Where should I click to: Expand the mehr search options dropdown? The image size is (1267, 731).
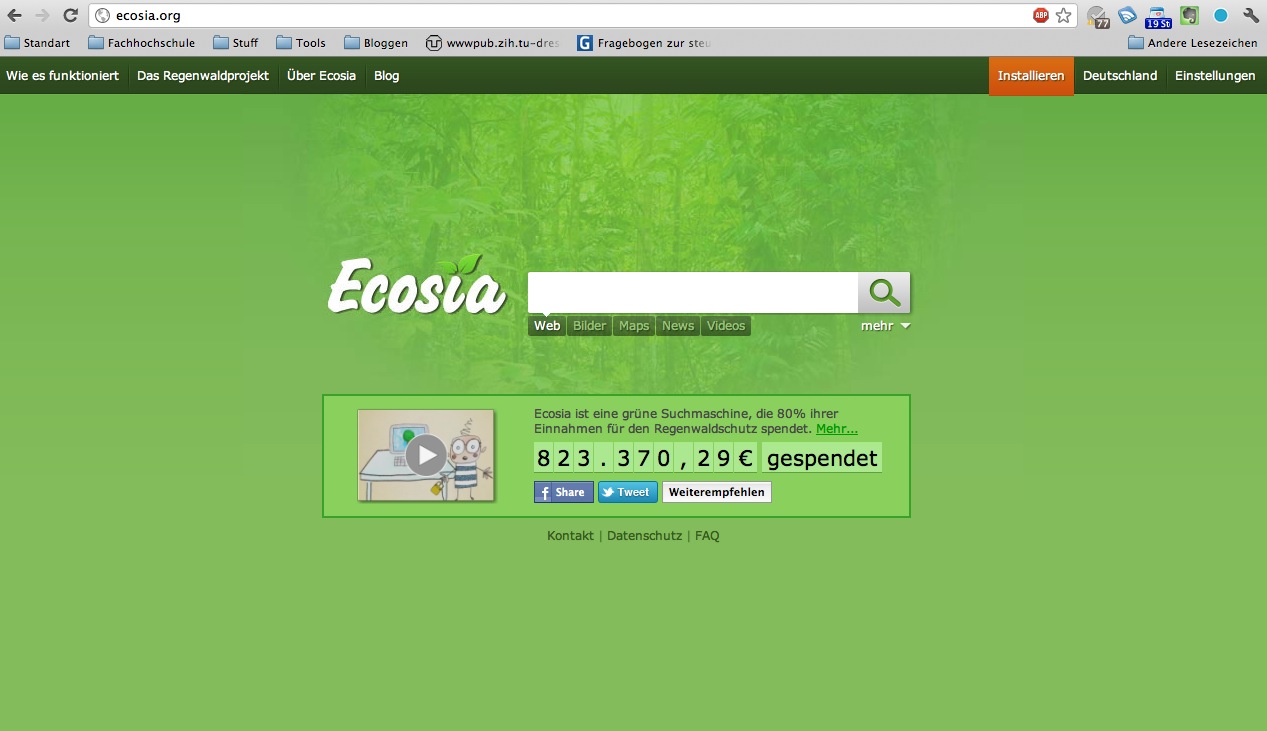(x=886, y=326)
